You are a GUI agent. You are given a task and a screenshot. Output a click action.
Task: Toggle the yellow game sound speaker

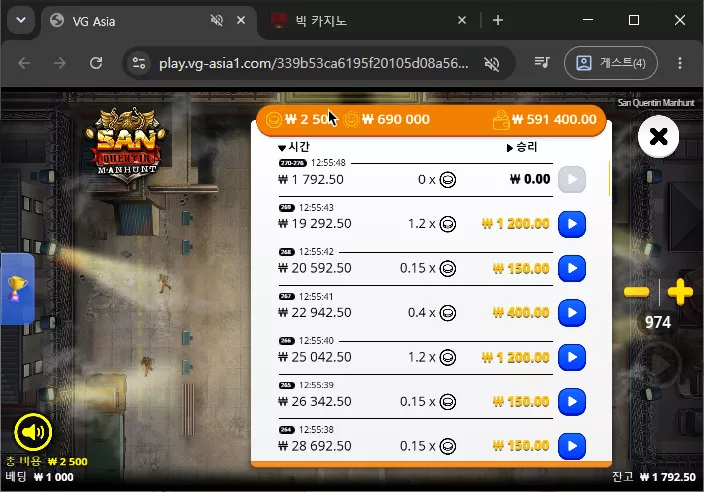tap(33, 432)
